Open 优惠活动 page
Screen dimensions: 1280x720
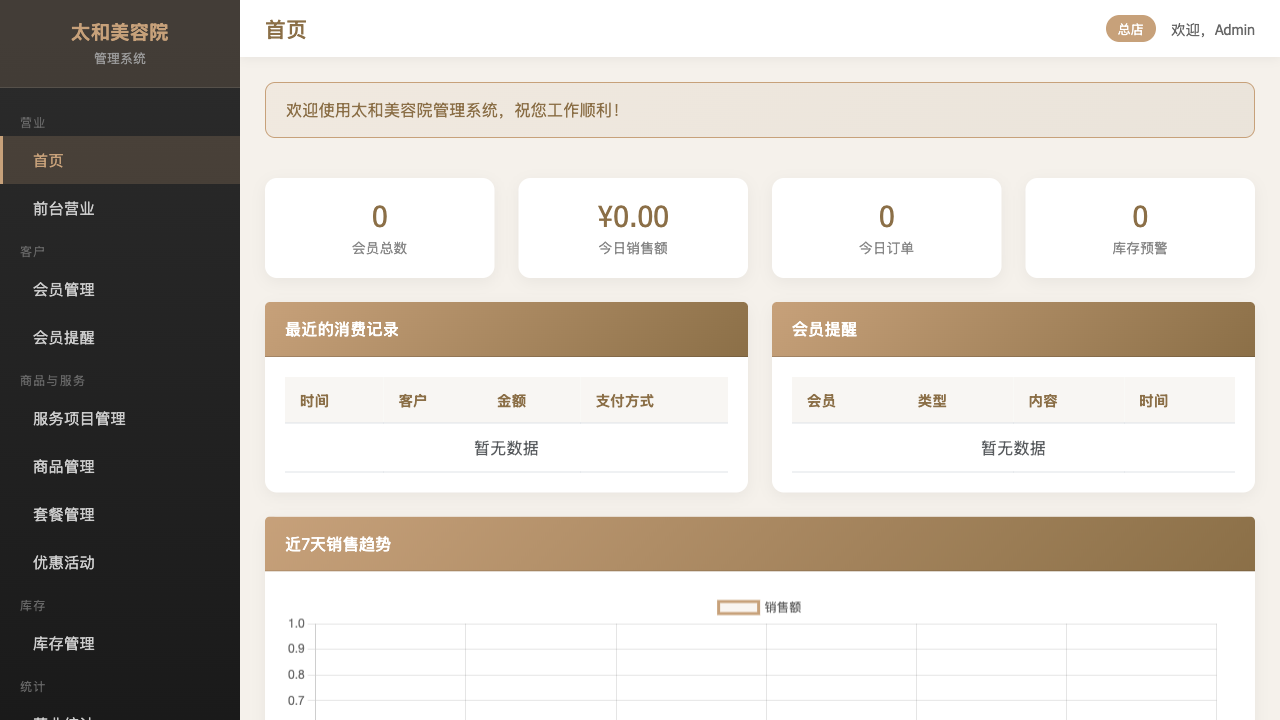tap(120, 562)
